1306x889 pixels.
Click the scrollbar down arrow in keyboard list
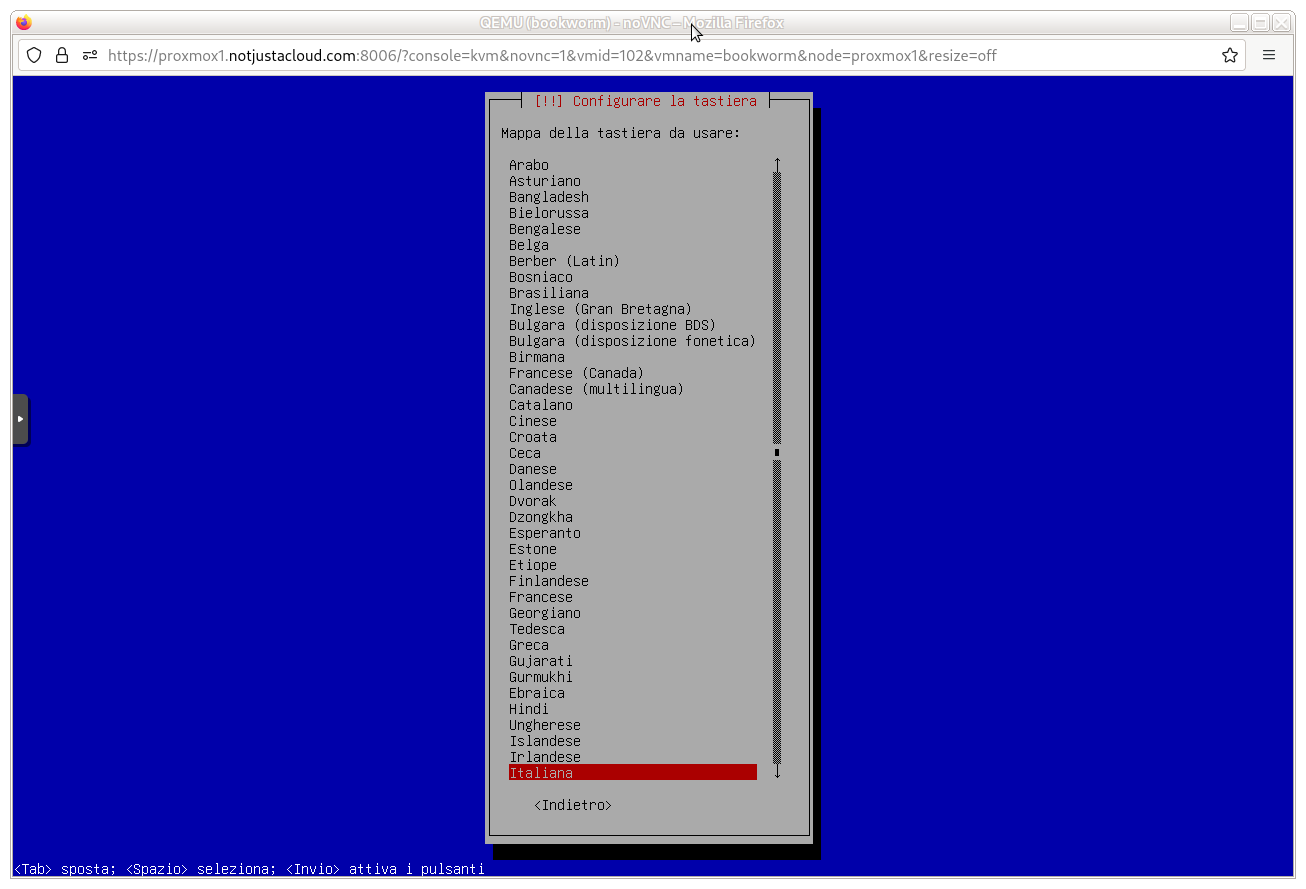[x=777, y=771]
